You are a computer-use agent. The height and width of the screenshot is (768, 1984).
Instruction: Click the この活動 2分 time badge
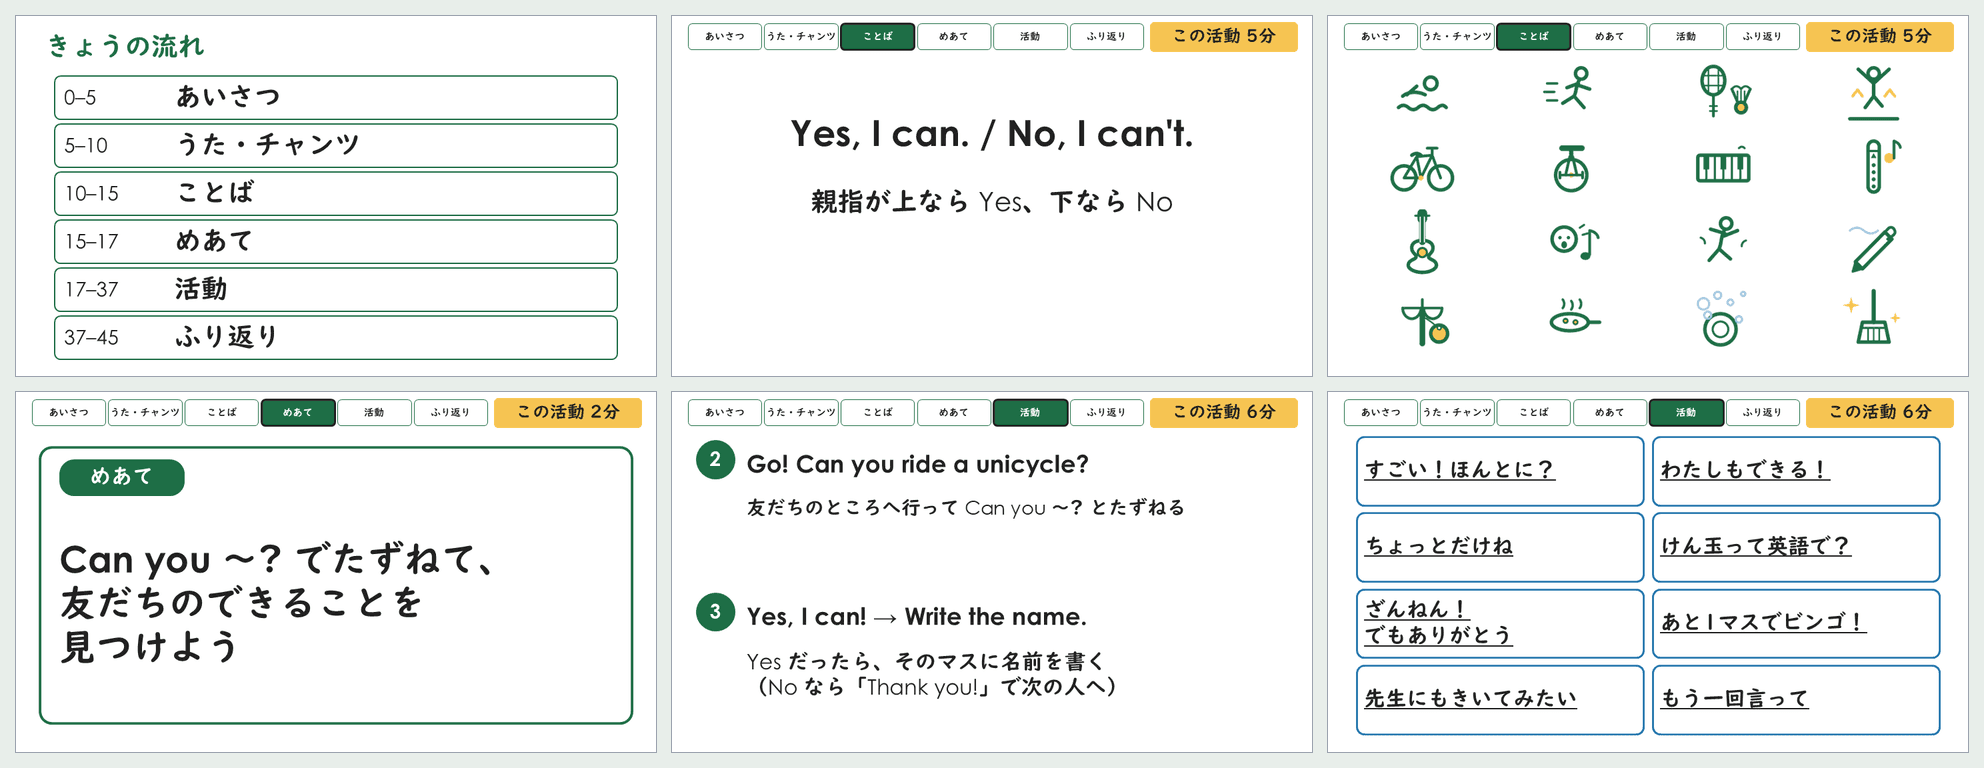click(568, 413)
